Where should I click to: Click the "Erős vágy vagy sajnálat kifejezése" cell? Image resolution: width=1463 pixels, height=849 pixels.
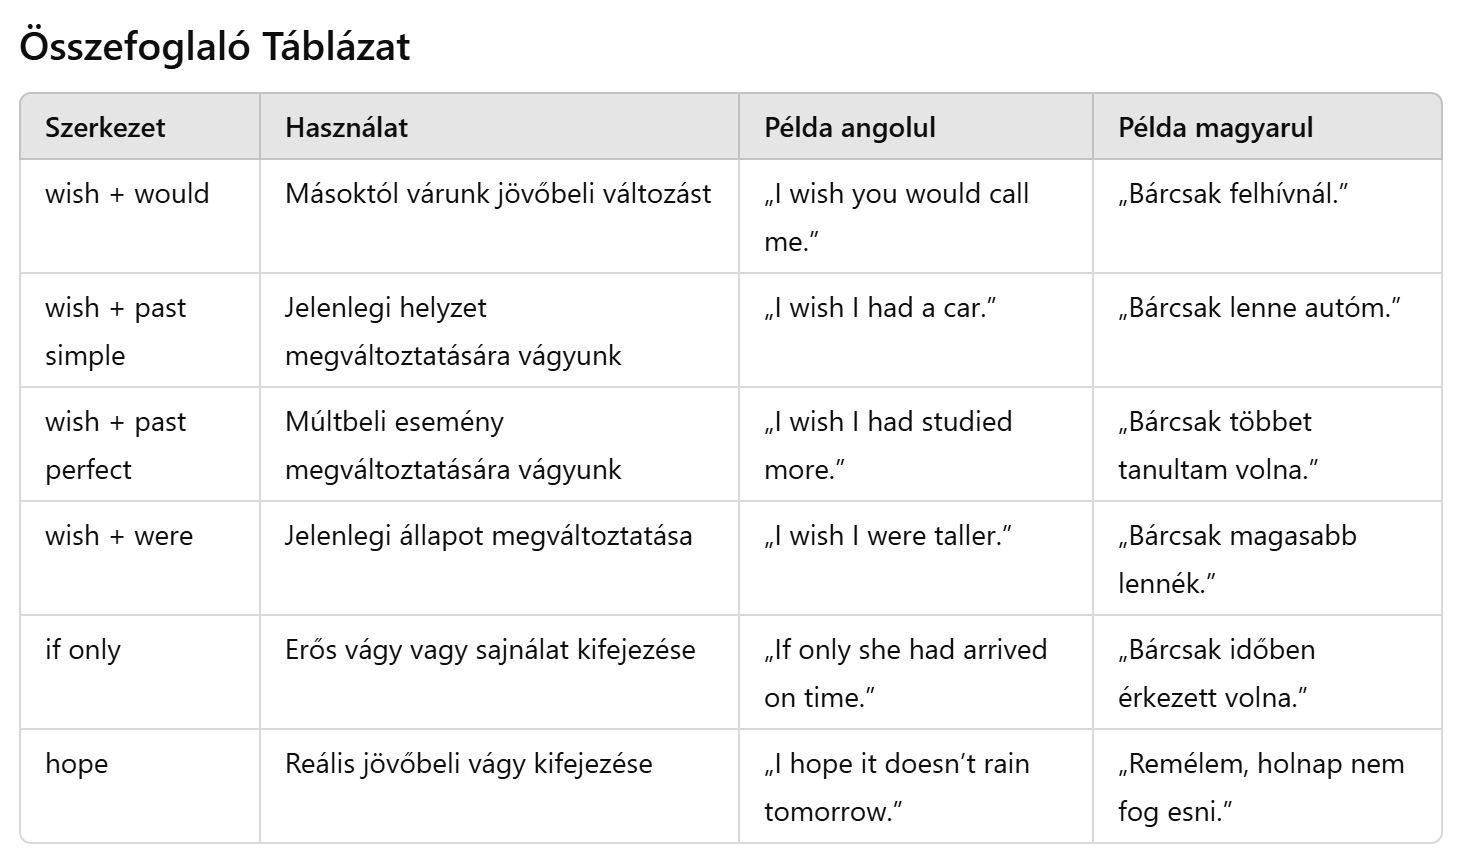(490, 650)
